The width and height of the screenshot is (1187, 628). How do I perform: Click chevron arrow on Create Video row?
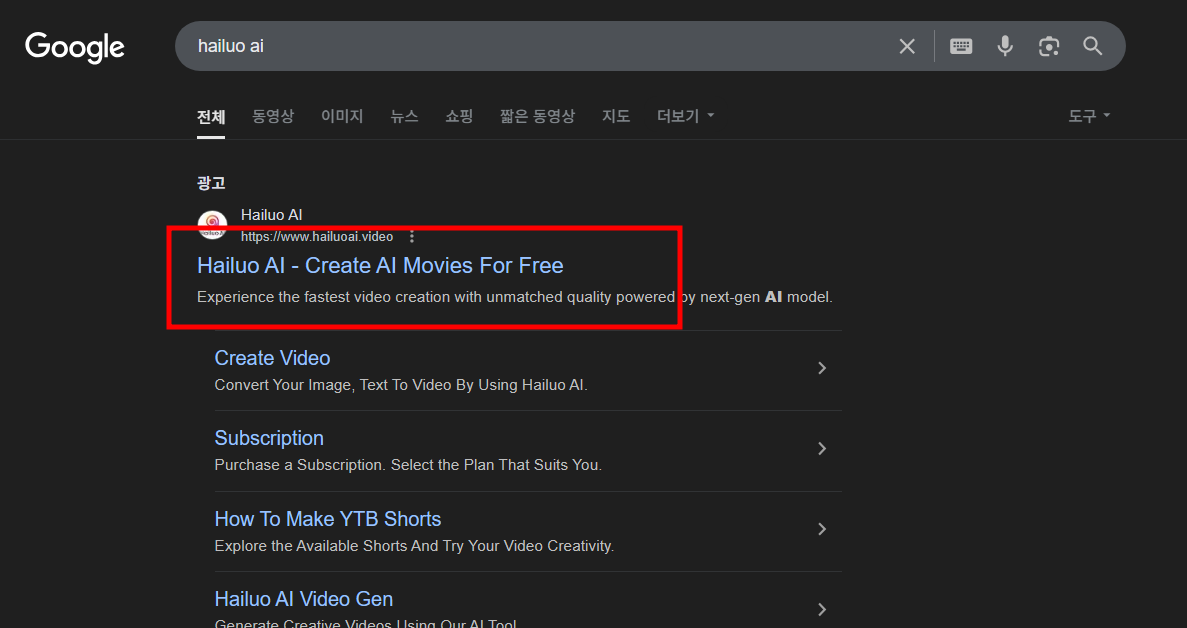[x=822, y=368]
